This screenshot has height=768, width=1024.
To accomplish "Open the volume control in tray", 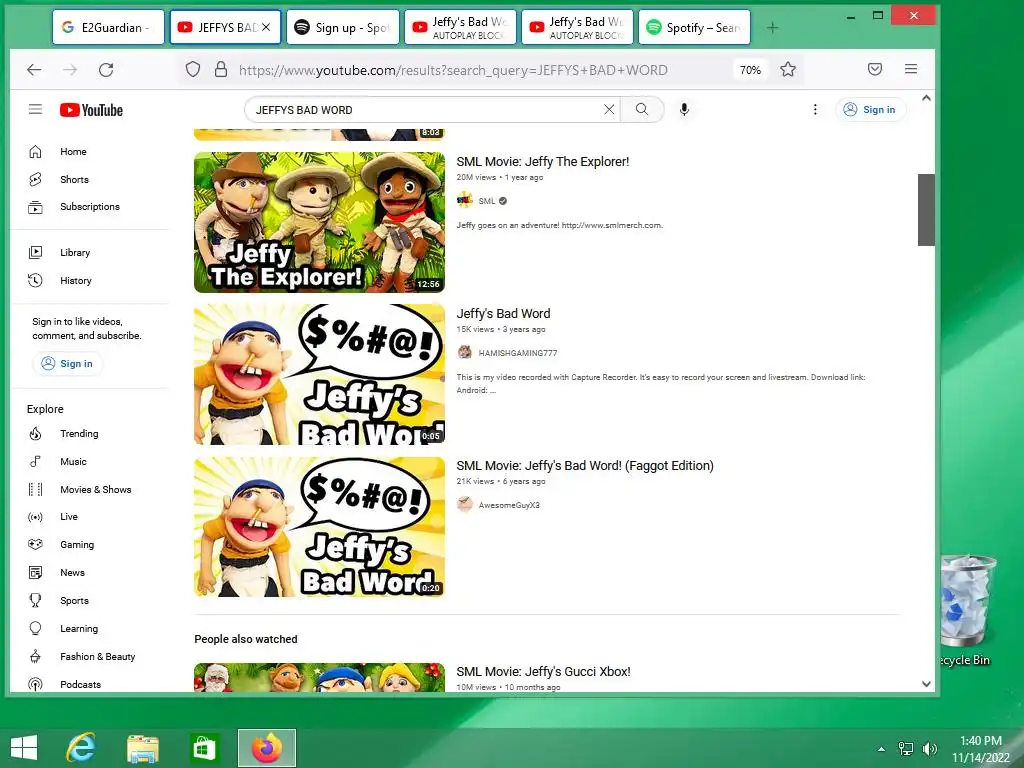I will tap(929, 748).
